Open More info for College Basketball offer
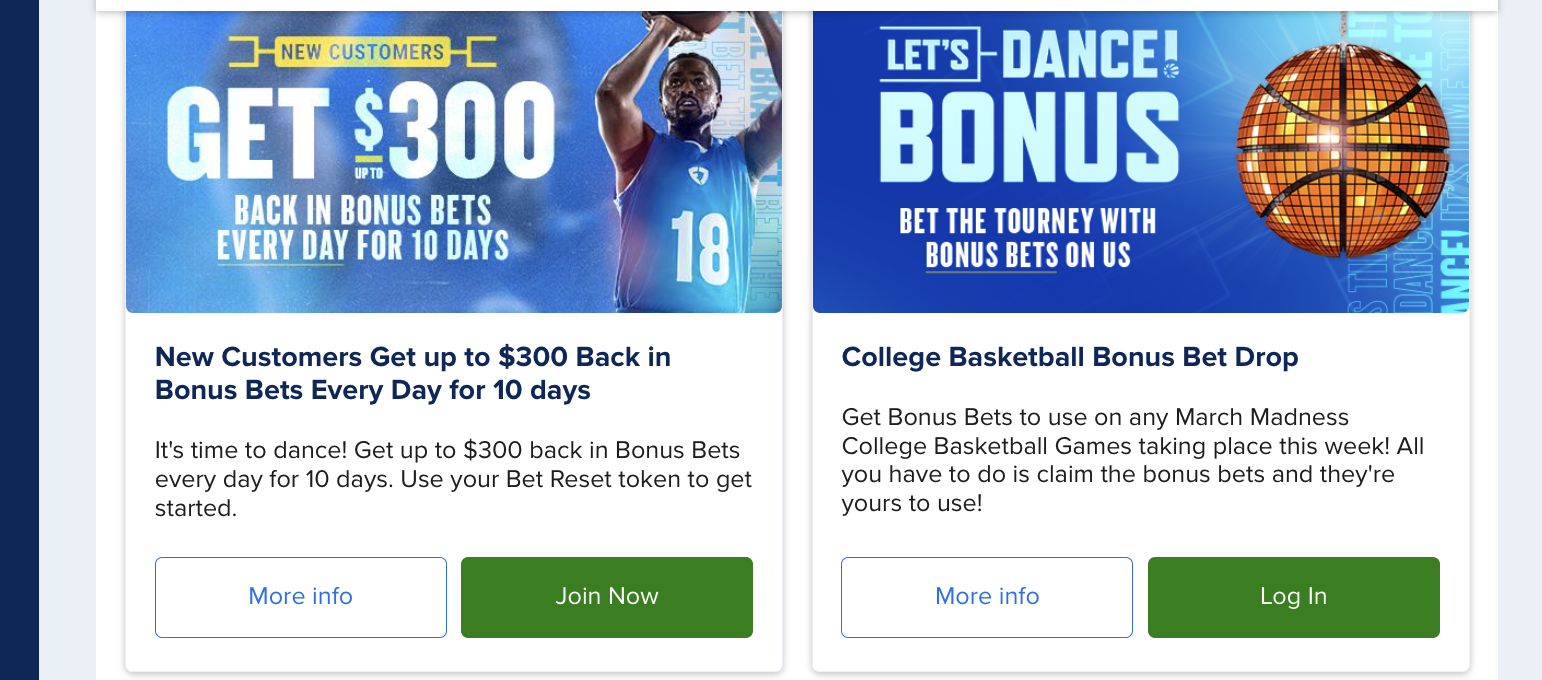 click(x=986, y=597)
